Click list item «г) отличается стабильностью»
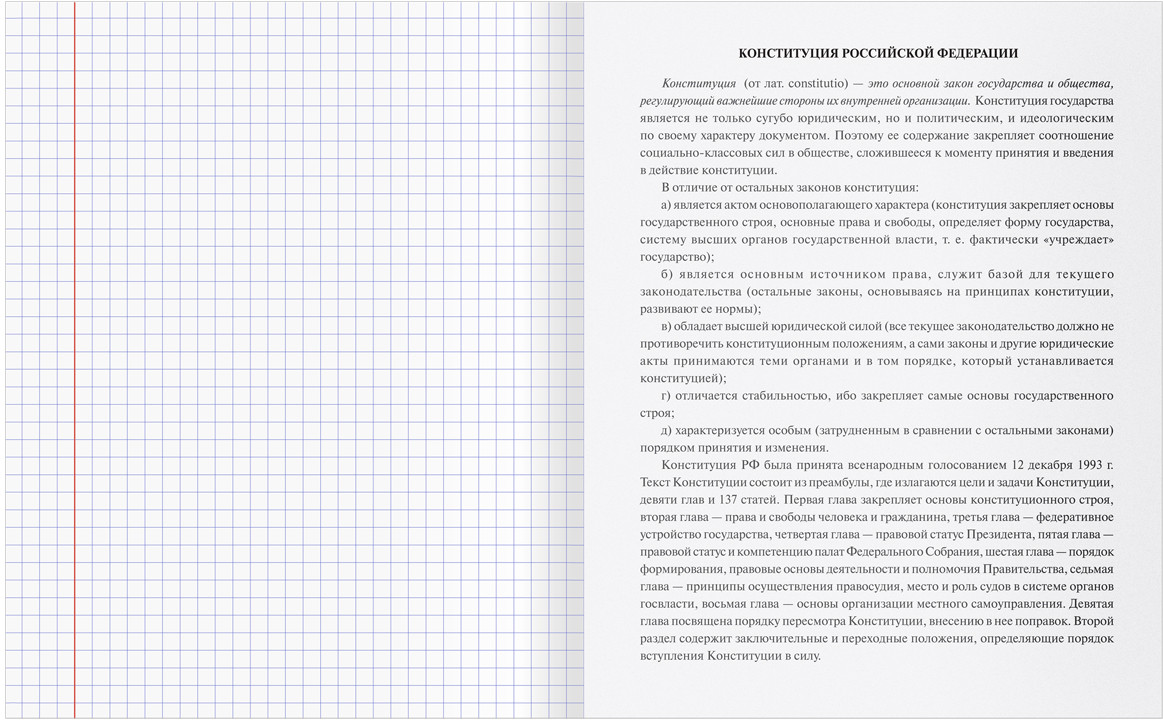Viewport: 1163px width, 720px height. pyautogui.click(x=745, y=396)
